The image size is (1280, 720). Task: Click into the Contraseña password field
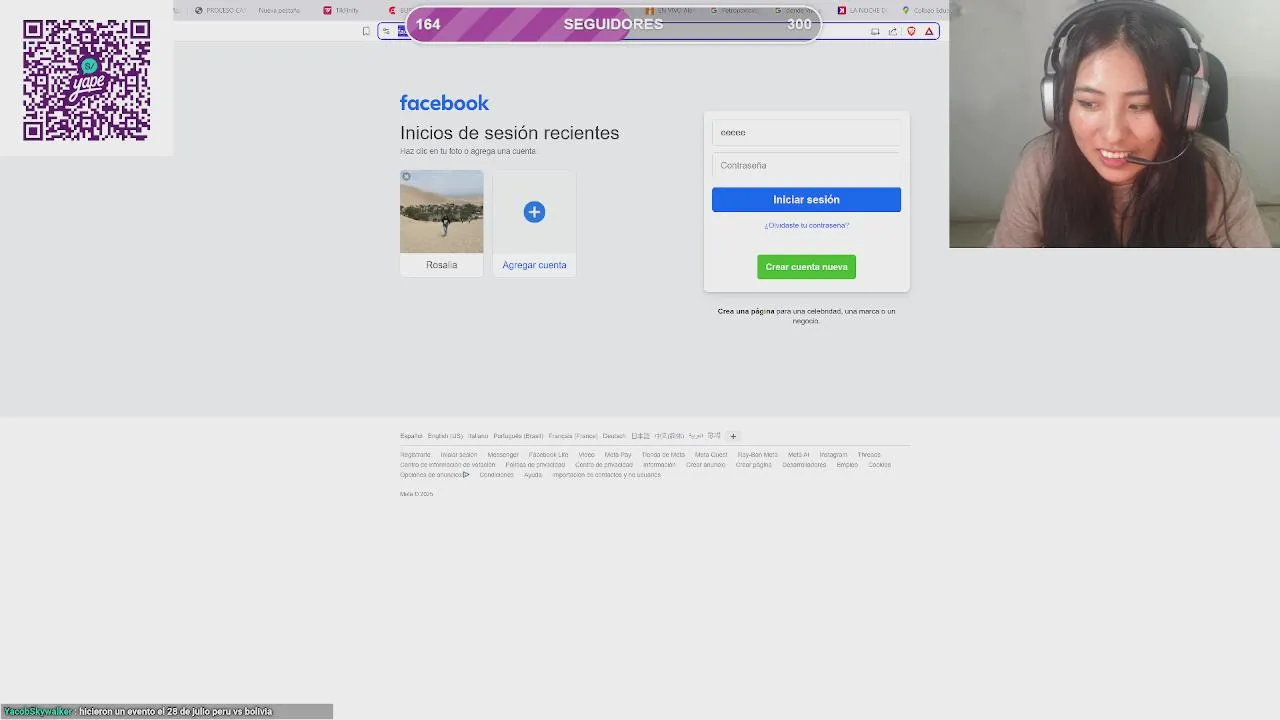point(806,165)
